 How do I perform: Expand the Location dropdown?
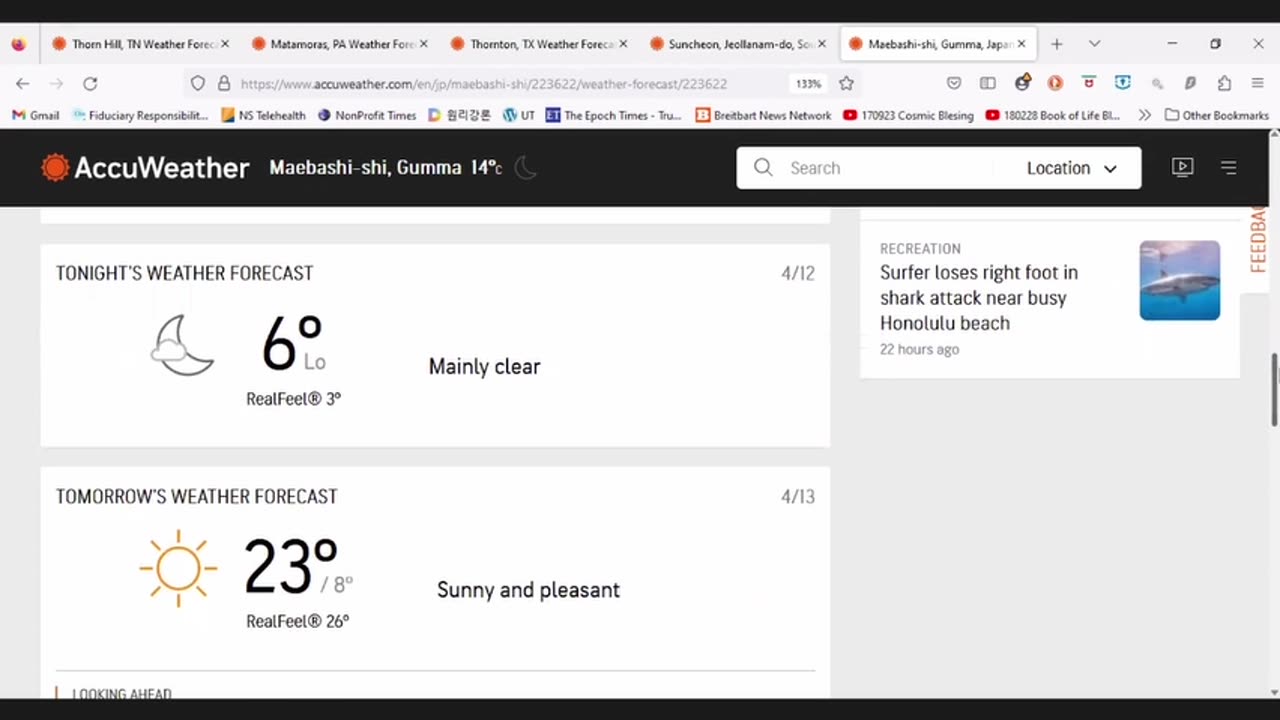[x=1071, y=168]
